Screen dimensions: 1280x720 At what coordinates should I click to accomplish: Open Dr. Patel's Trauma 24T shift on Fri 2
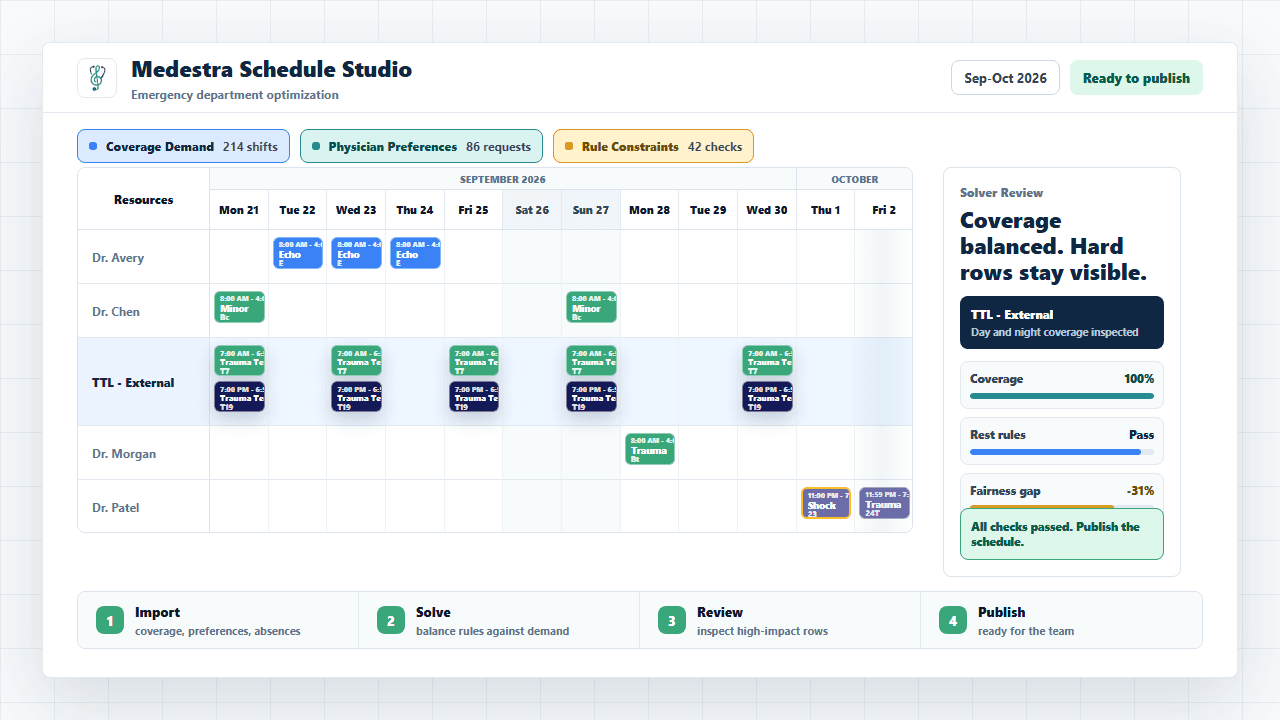click(x=884, y=503)
